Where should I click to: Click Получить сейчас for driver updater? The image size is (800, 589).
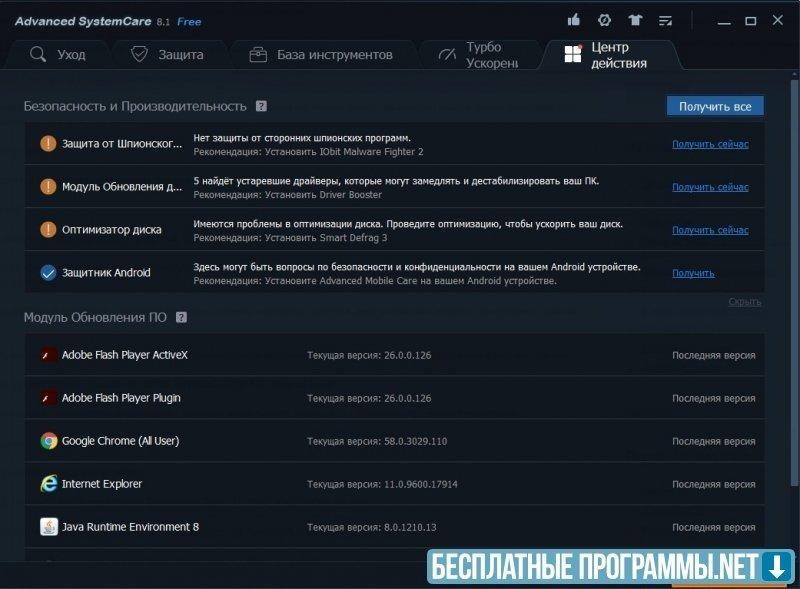[x=710, y=187]
